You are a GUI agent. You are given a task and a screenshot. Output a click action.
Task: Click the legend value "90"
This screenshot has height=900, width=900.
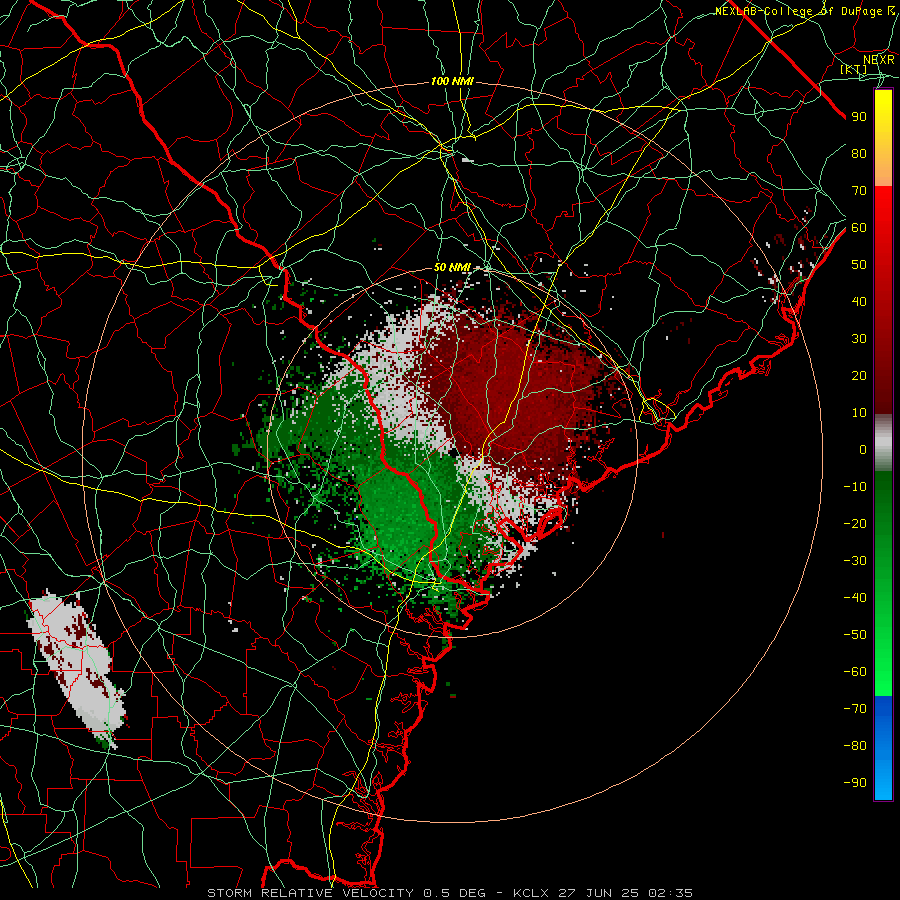(859, 117)
